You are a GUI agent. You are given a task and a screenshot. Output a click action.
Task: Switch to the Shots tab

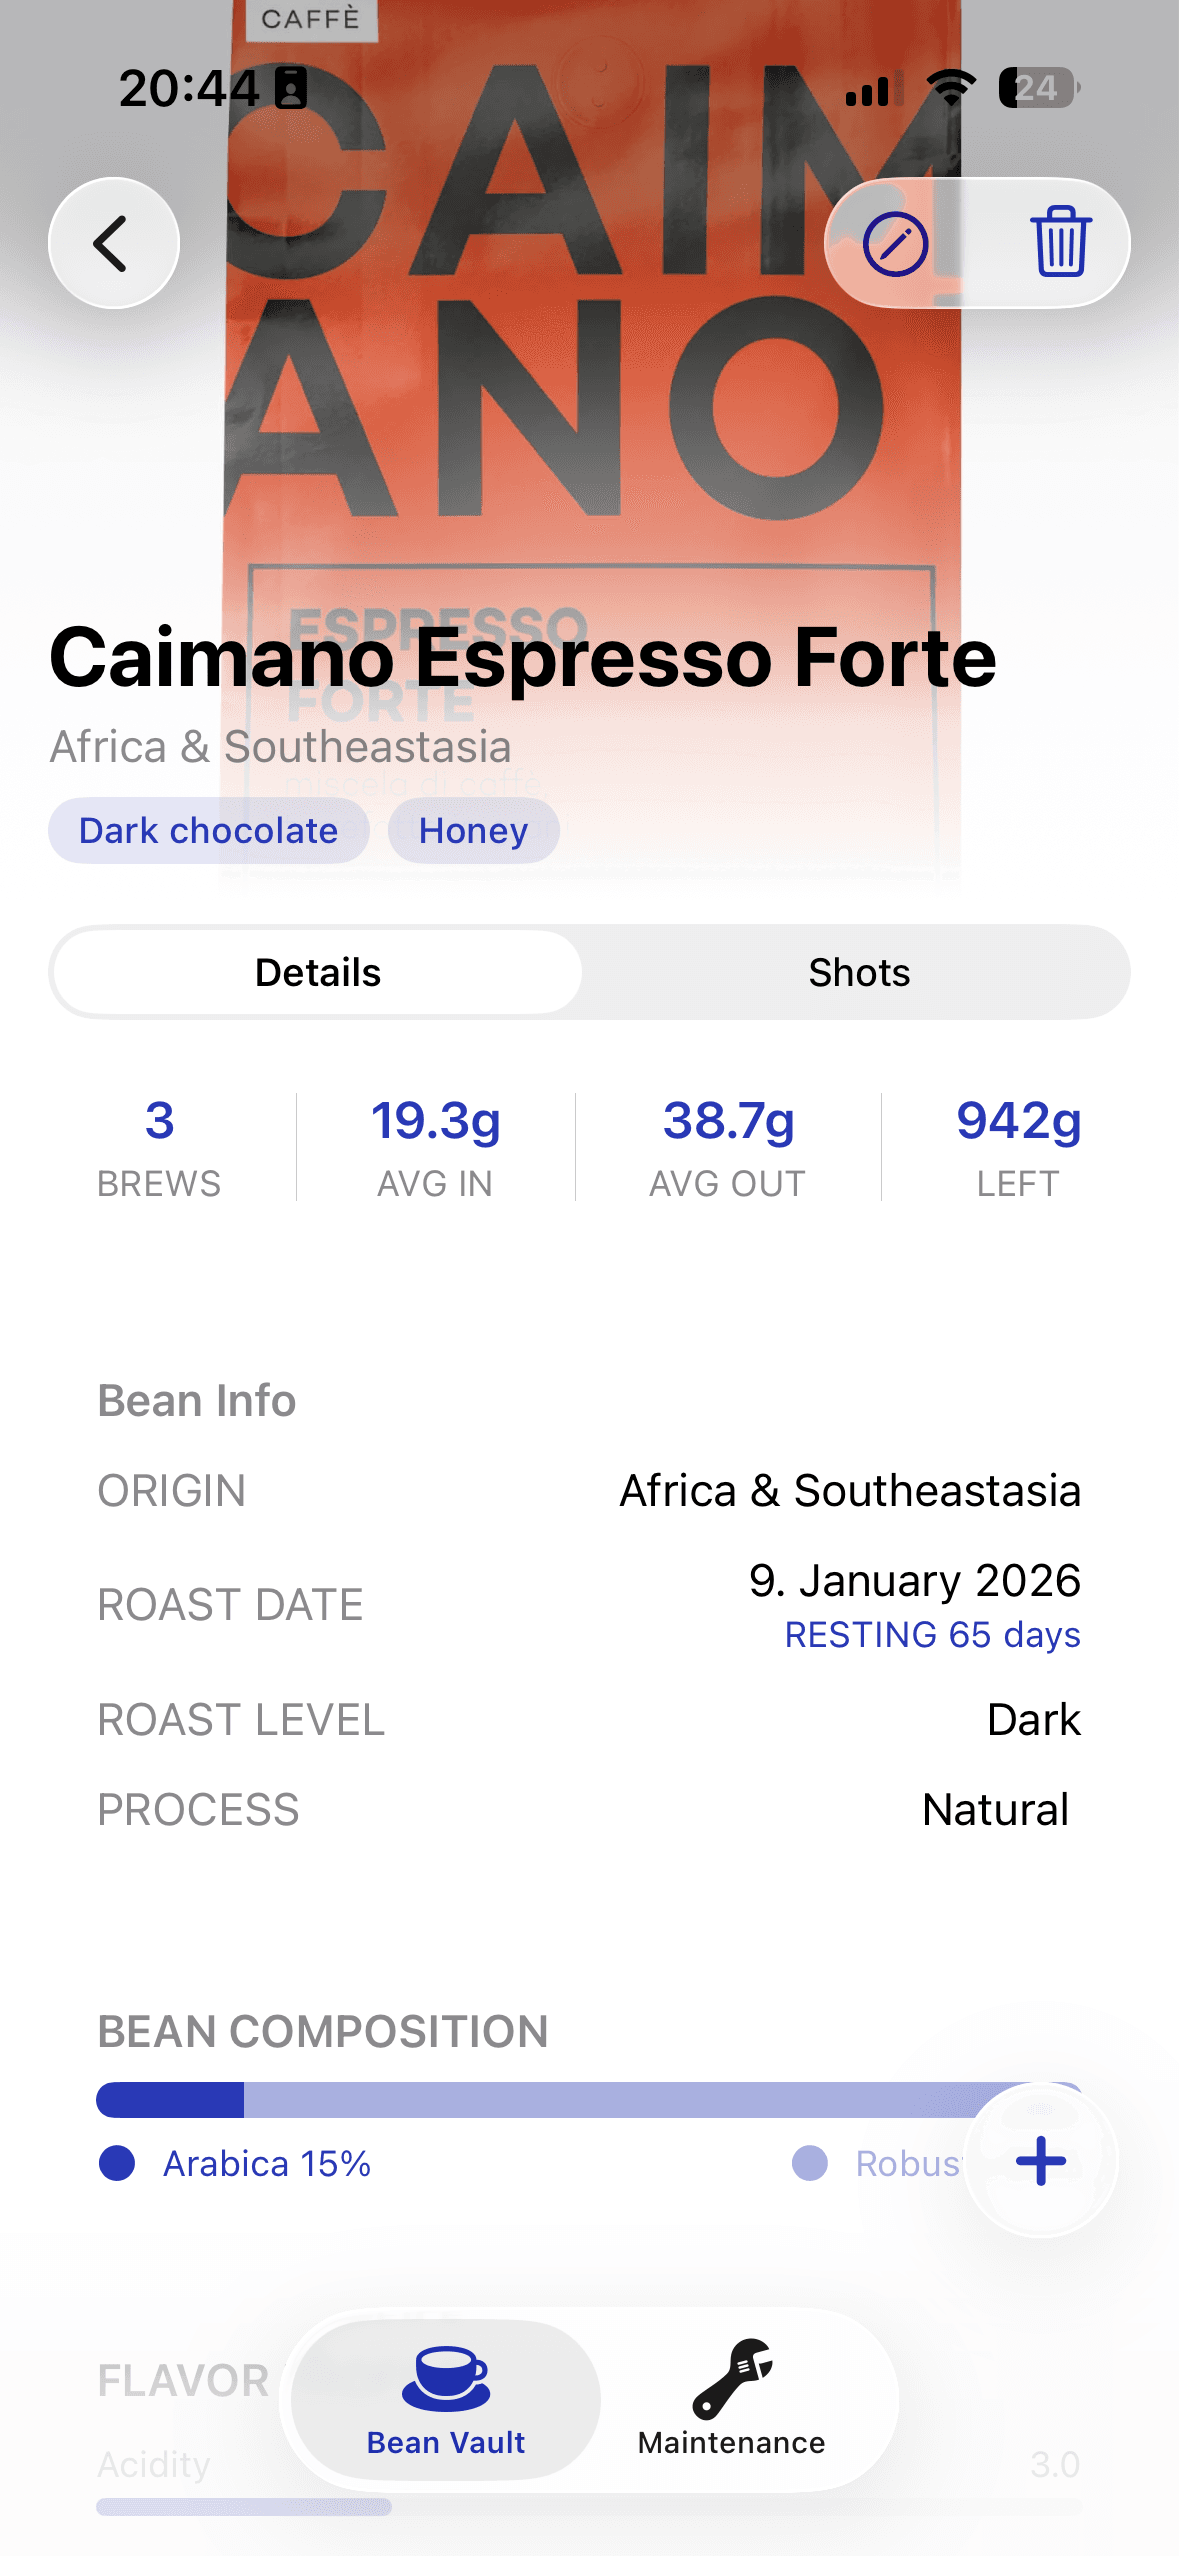(x=859, y=972)
